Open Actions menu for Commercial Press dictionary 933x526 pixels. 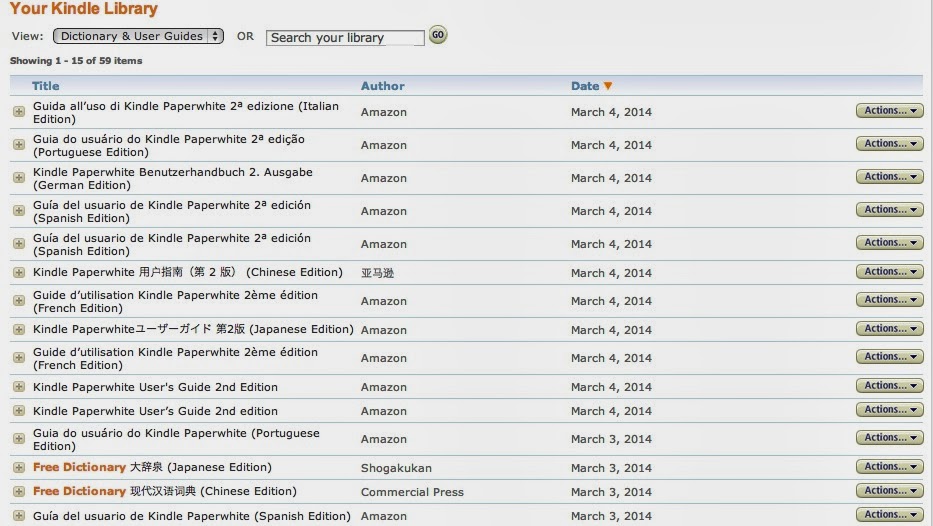click(x=890, y=490)
